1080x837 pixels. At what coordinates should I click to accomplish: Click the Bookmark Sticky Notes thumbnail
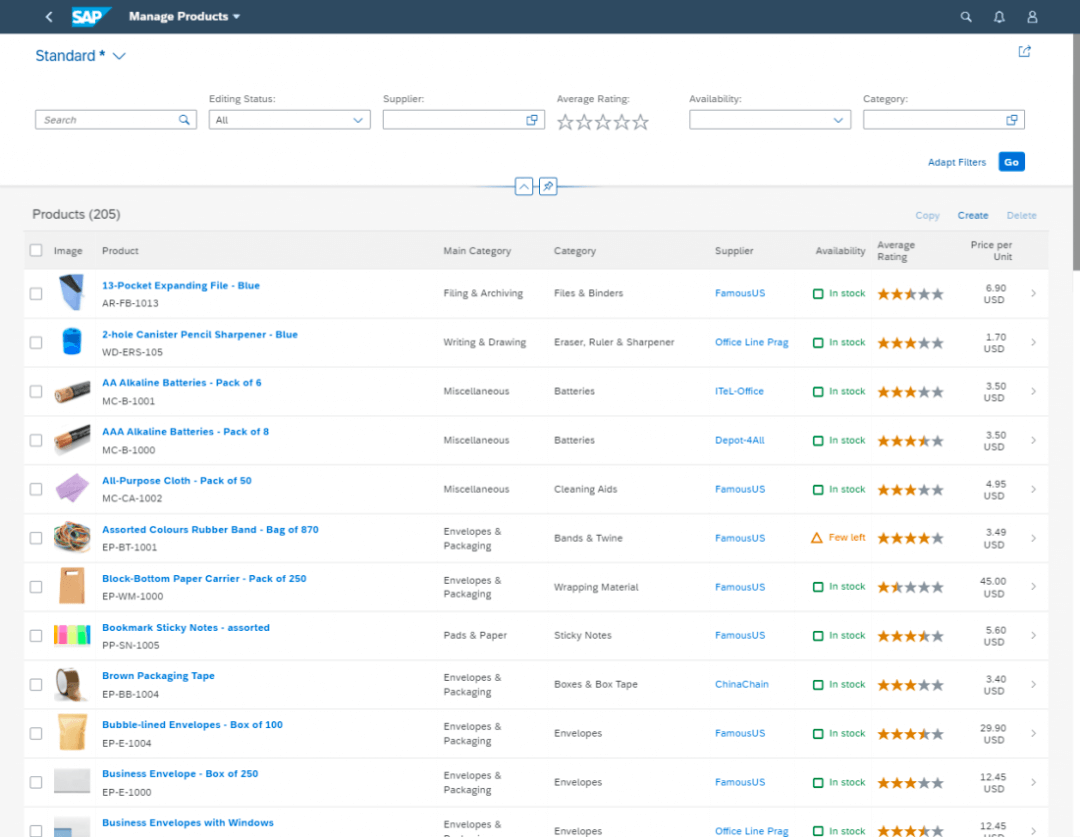coord(72,635)
